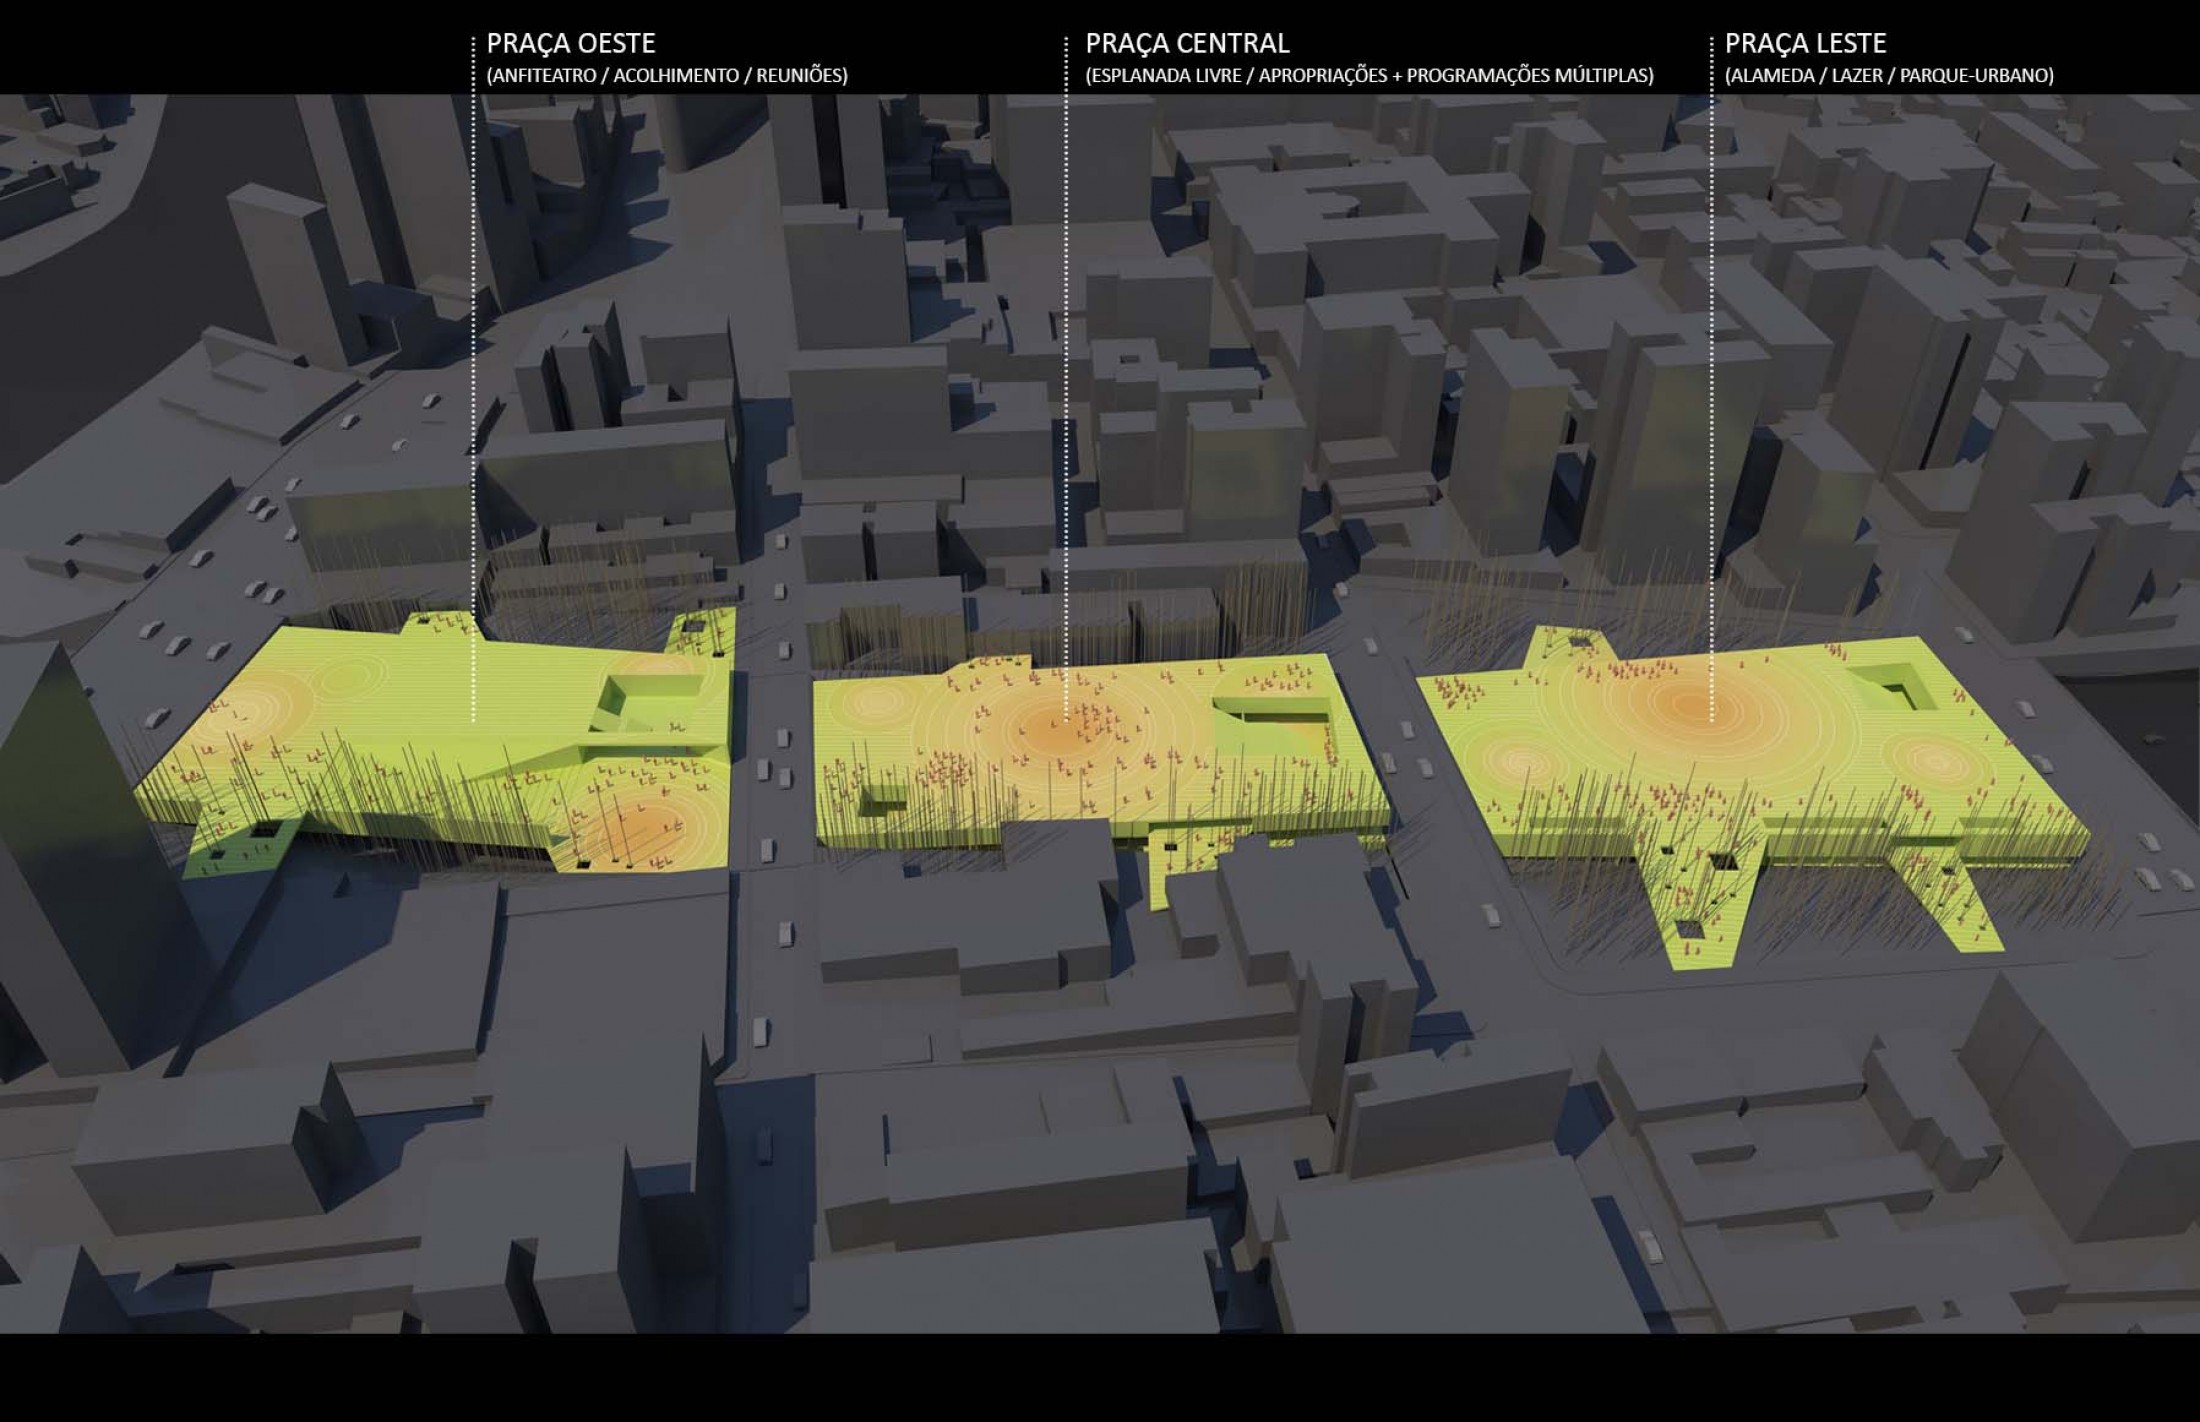
Task: Select the Anfiteatro / Acolhimento / Reuniões subtitle
Action: click(666, 76)
